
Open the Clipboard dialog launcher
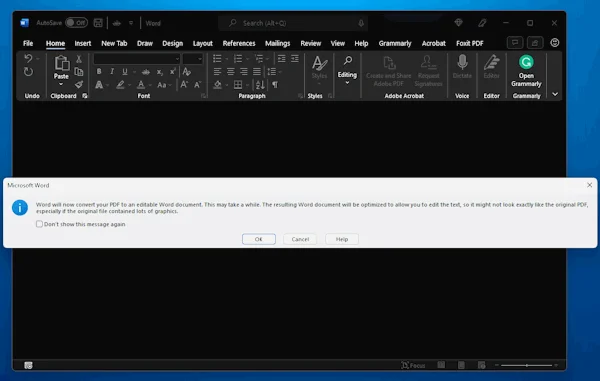coord(85,96)
